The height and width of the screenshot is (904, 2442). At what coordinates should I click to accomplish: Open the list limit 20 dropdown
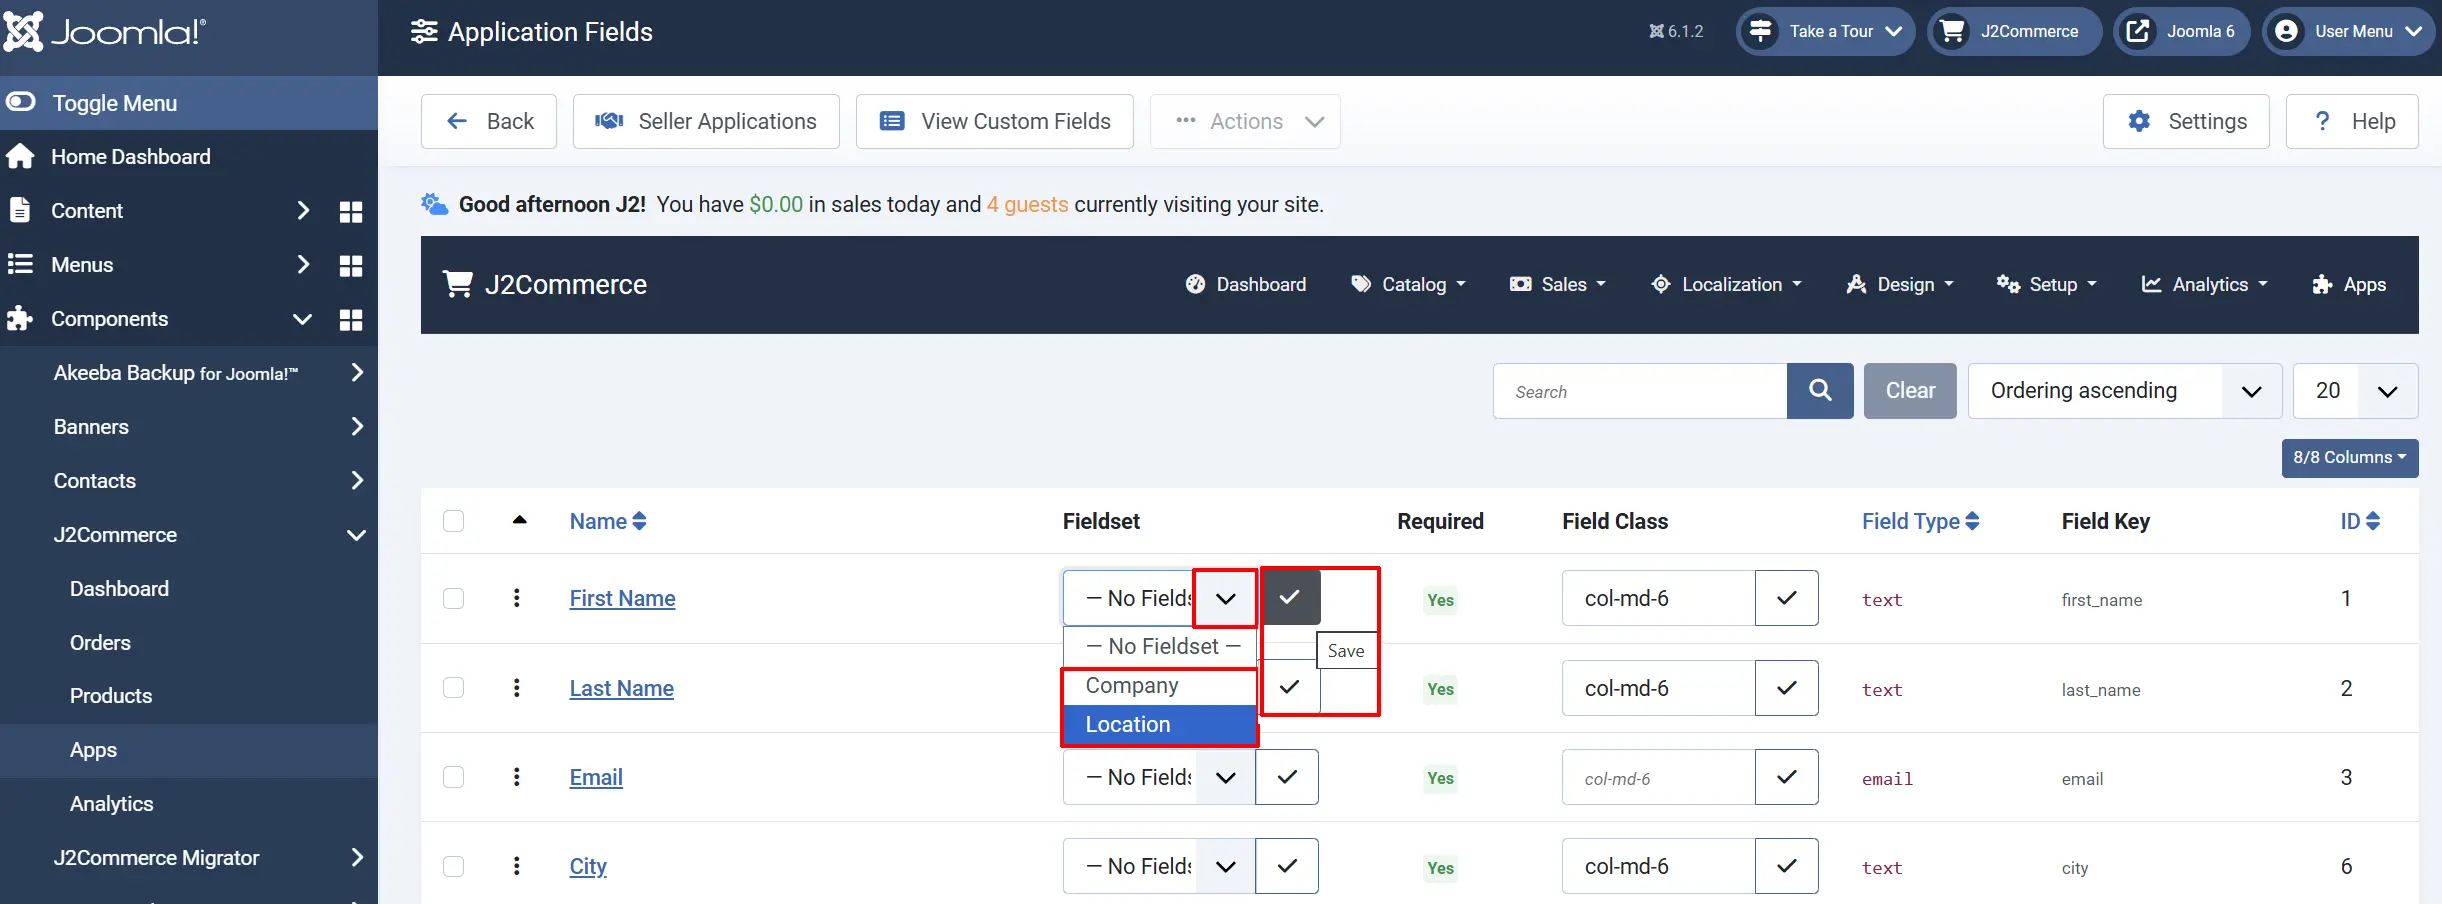click(x=2355, y=391)
